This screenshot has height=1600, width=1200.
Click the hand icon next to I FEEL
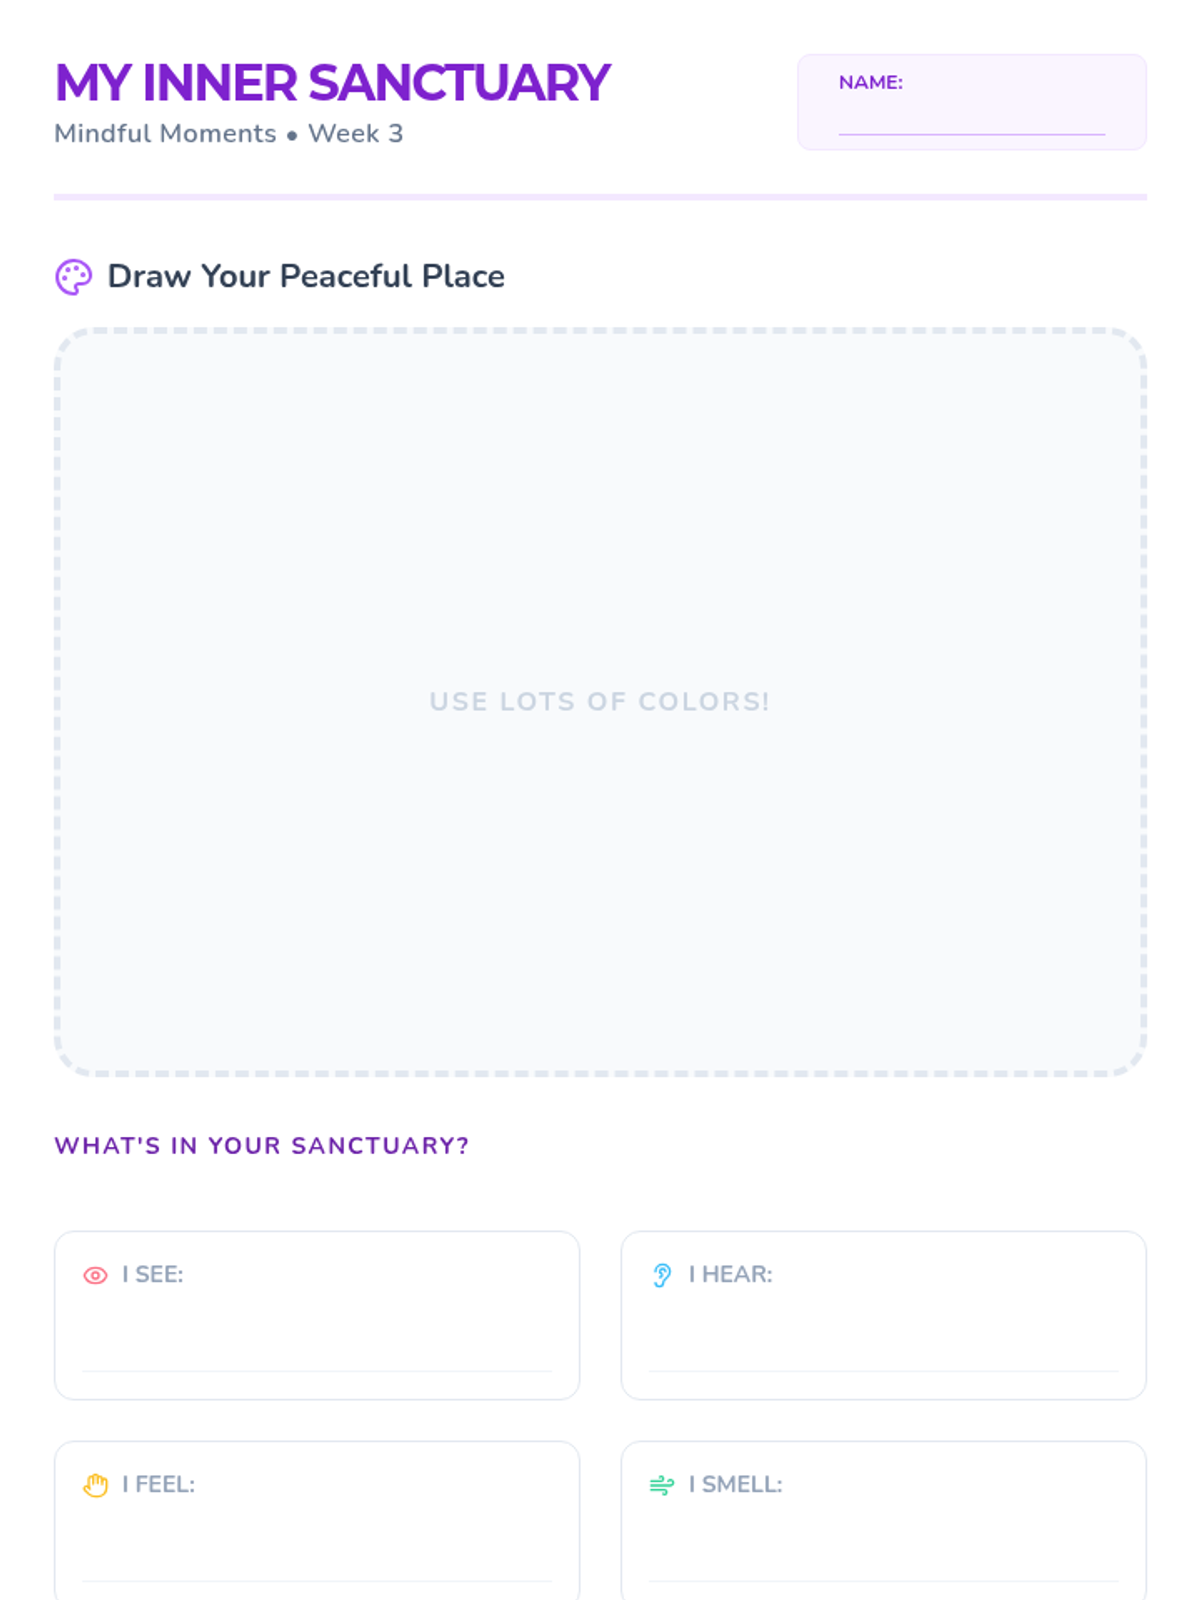(95, 1485)
